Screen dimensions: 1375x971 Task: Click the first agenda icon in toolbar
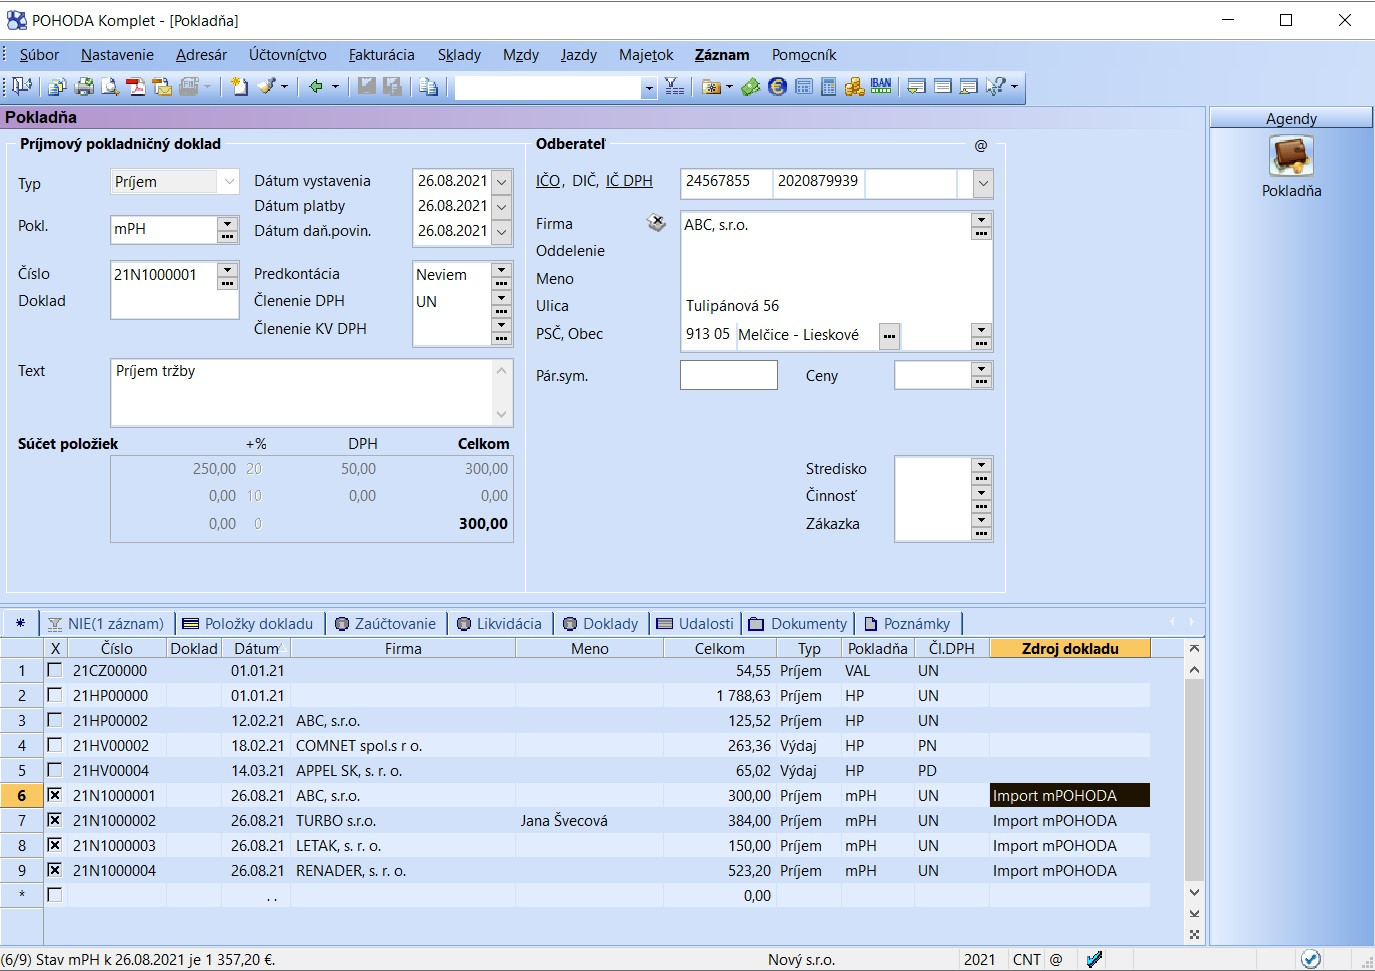(22, 87)
